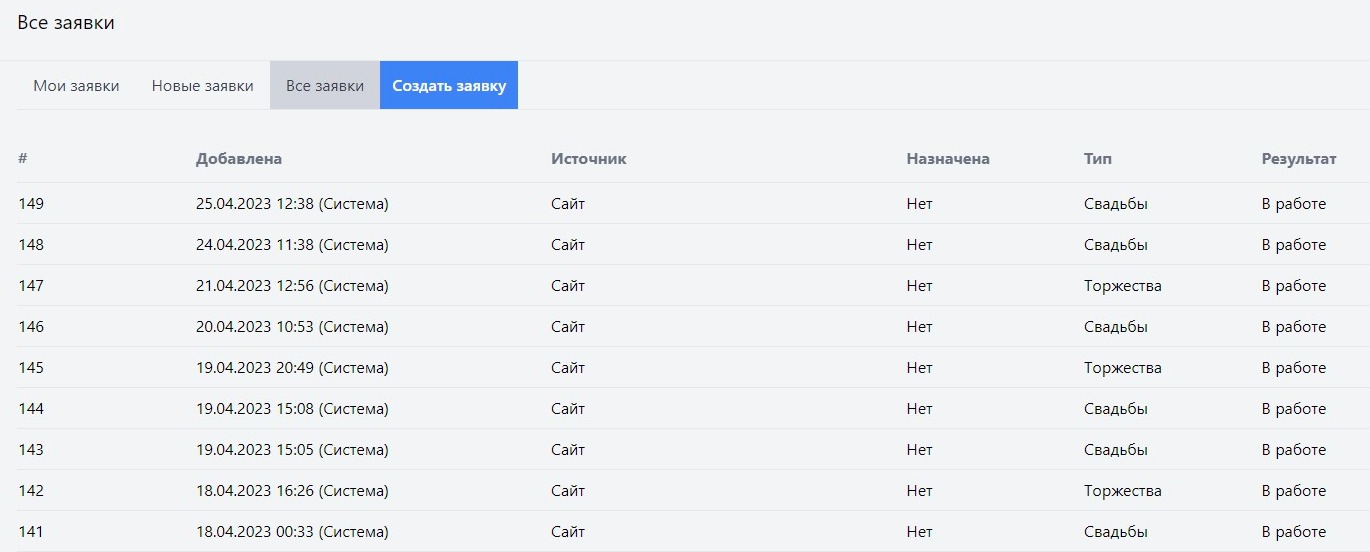Click the Тип column header
Image resolution: width=1370 pixels, height=552 pixels.
(x=1097, y=159)
